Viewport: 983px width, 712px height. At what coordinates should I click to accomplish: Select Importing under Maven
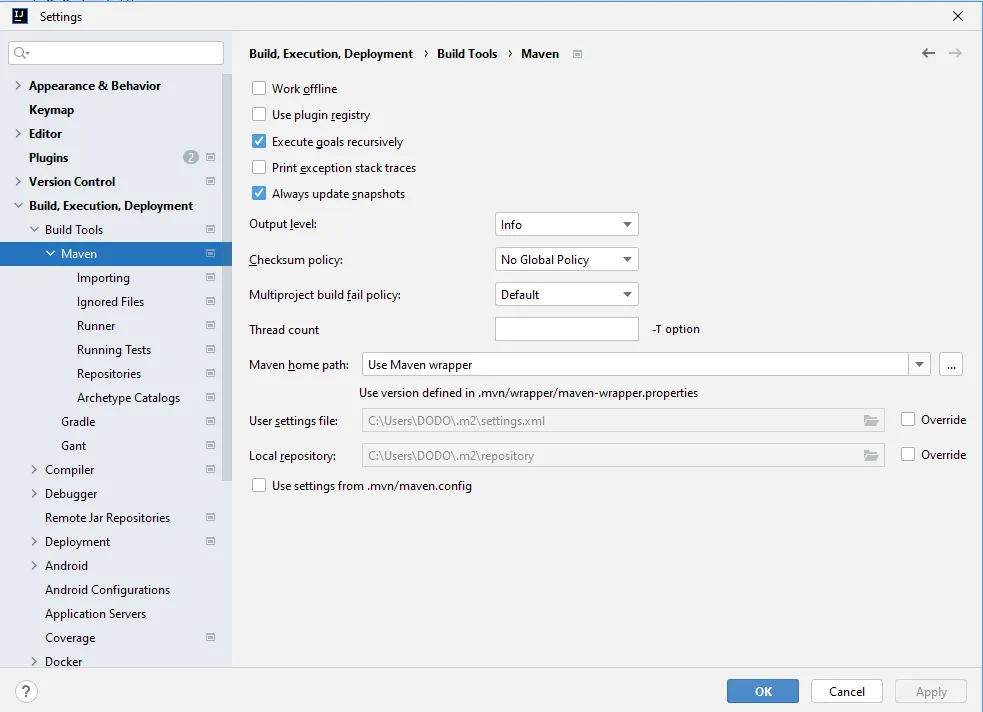[x=103, y=278]
